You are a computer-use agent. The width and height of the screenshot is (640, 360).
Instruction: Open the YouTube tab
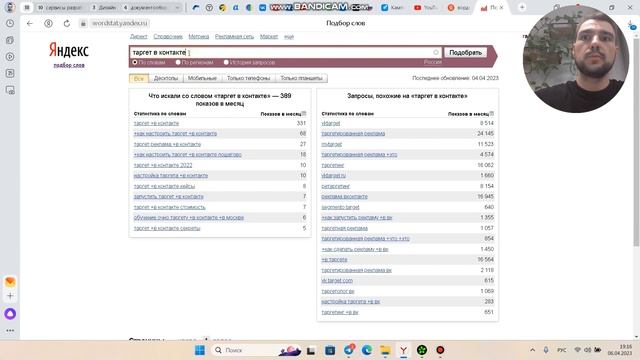pyautogui.click(x=425, y=7)
